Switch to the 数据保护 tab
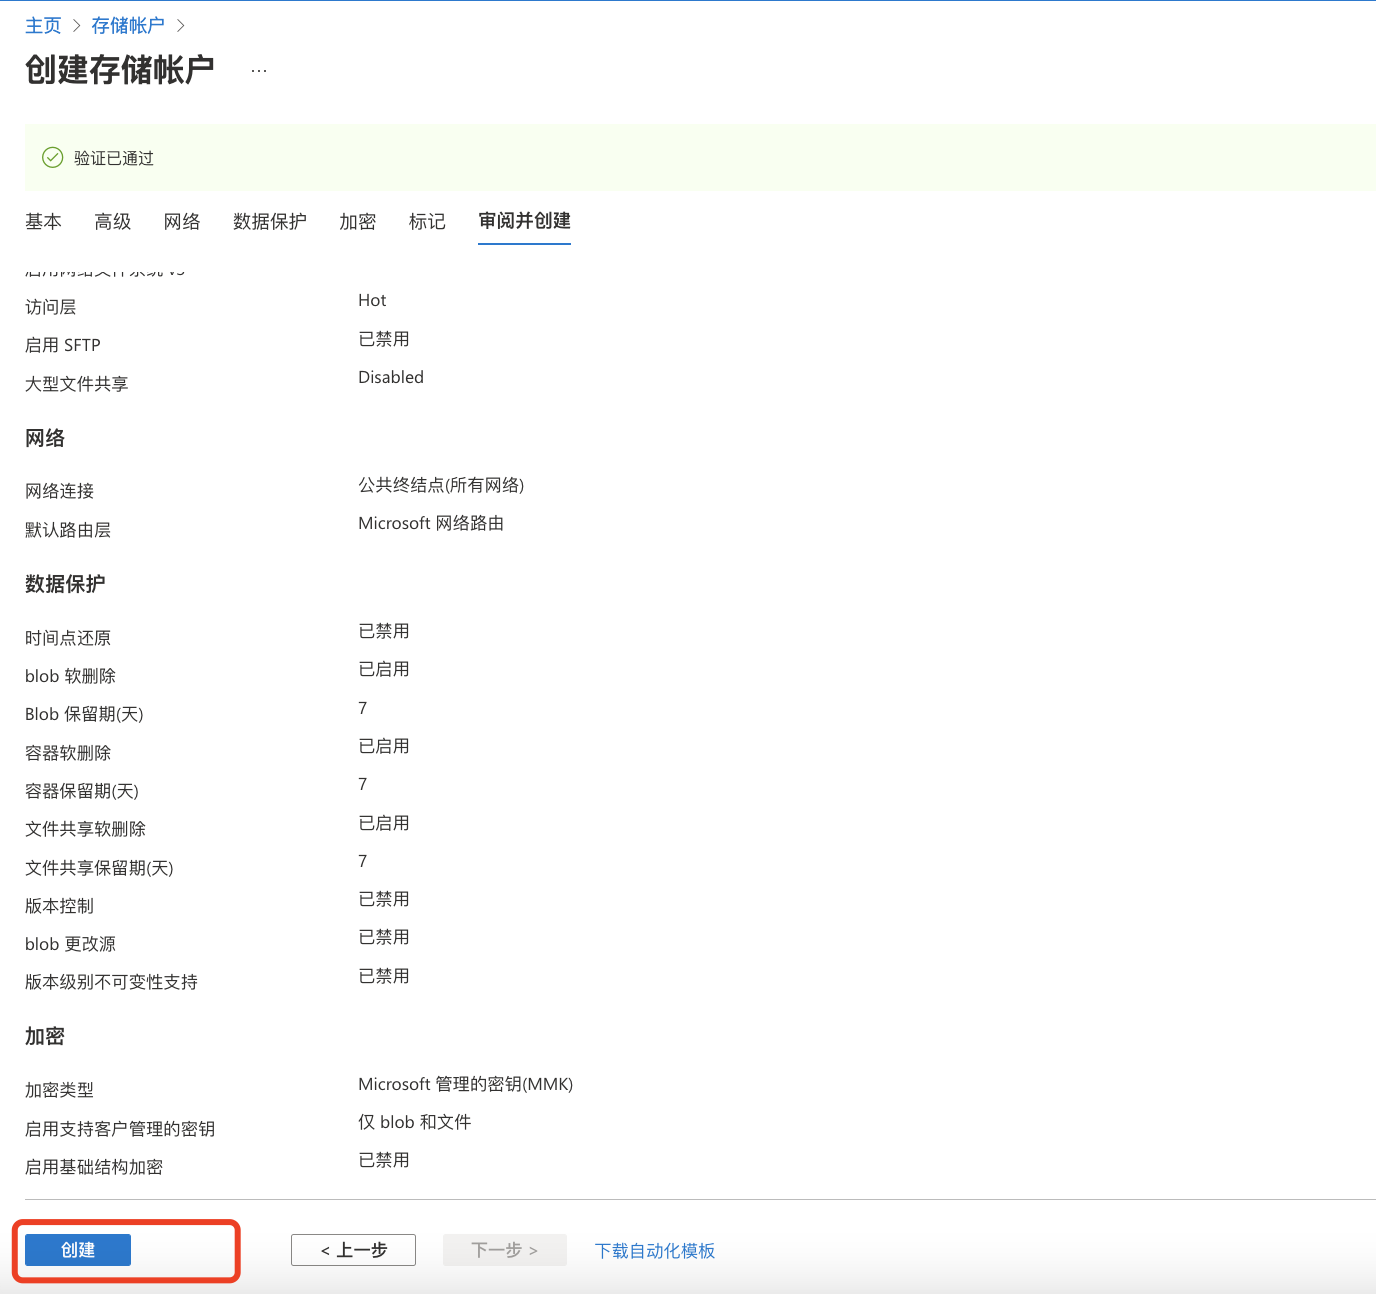 [270, 222]
